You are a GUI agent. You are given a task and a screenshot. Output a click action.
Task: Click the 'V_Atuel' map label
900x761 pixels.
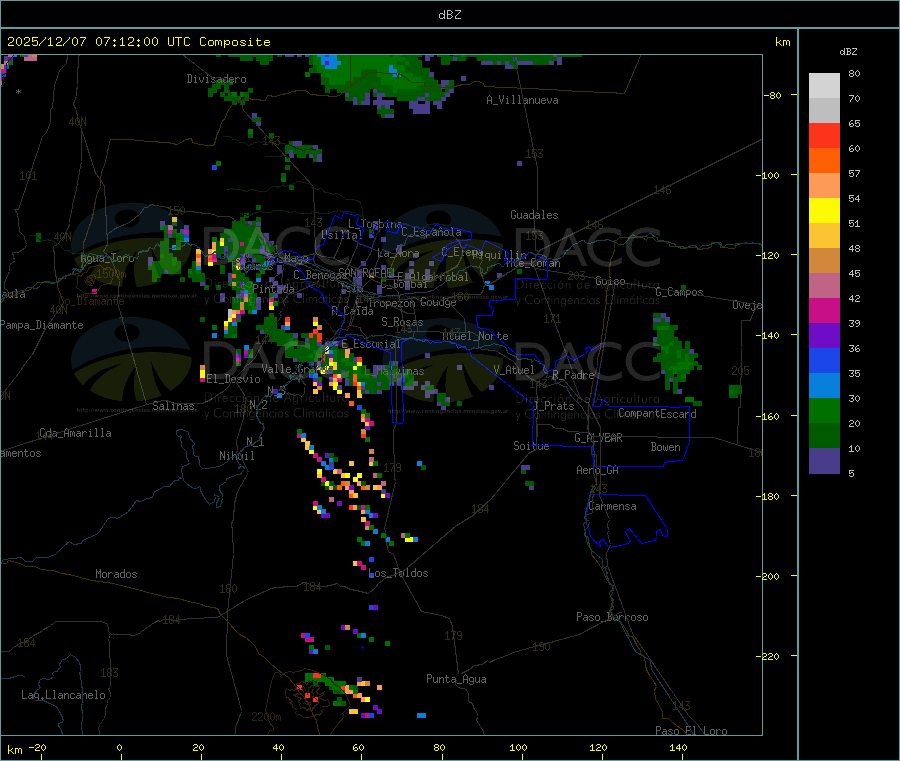(x=514, y=370)
